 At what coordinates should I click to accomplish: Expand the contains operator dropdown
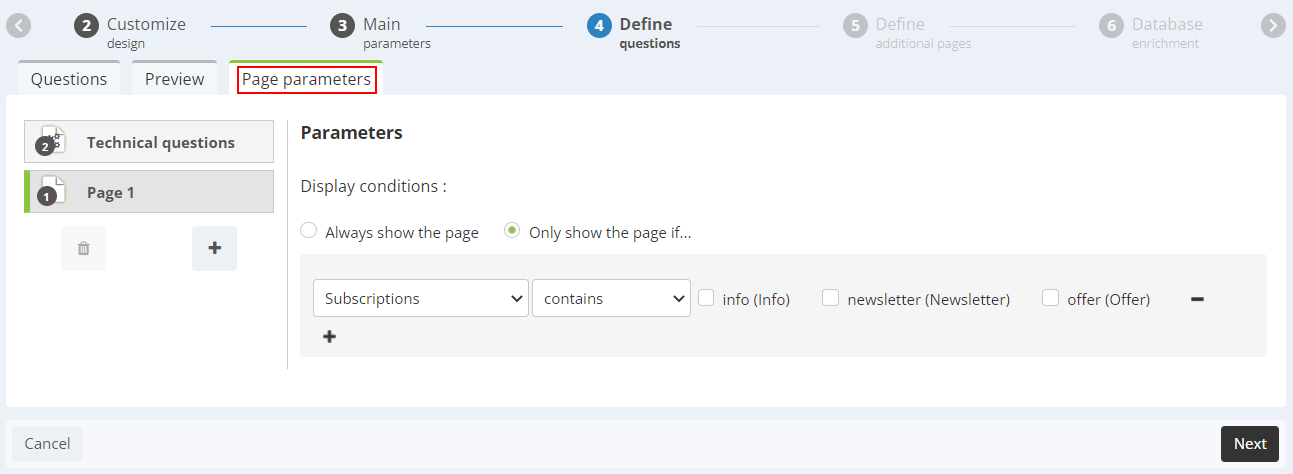point(611,298)
